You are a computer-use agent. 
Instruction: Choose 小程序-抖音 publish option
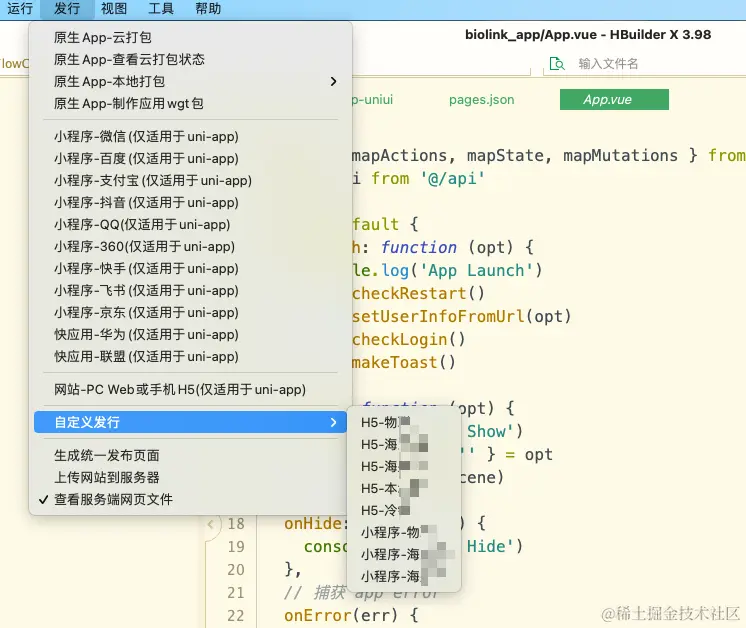[x=190, y=202]
